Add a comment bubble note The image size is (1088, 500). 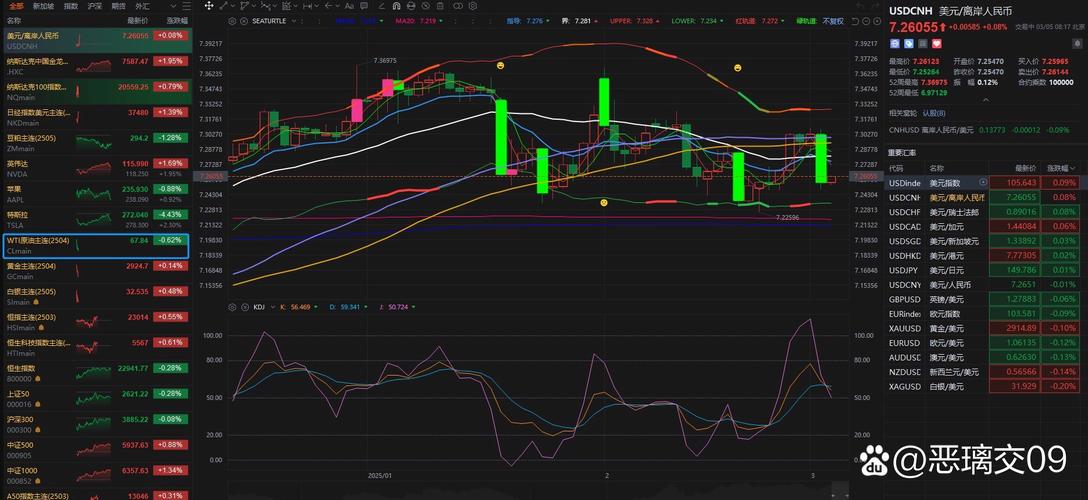[364, 6]
